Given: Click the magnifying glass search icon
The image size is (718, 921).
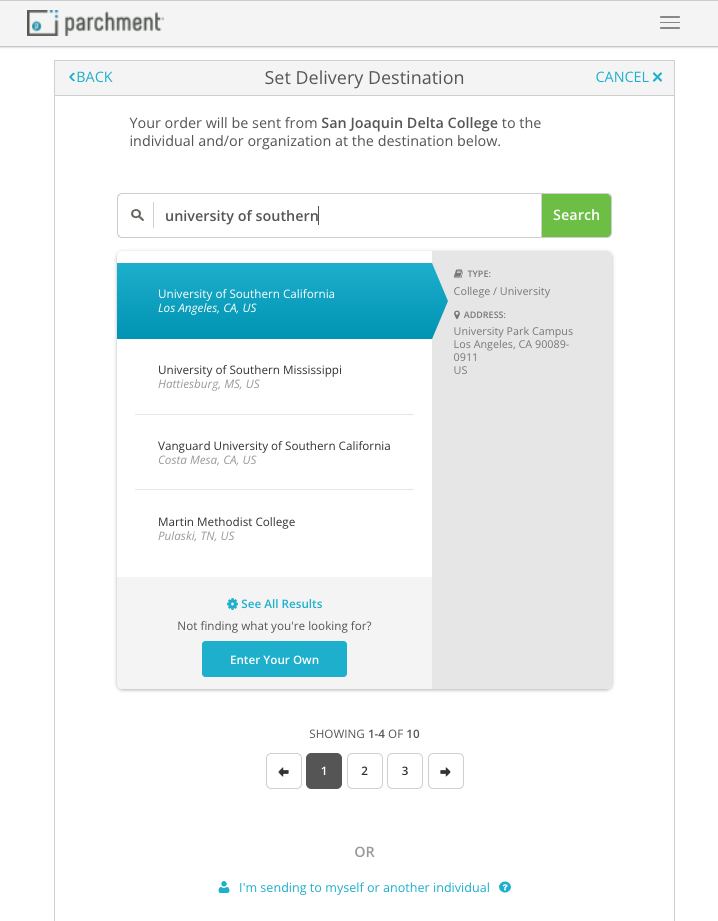Looking at the screenshot, I should click(137, 214).
